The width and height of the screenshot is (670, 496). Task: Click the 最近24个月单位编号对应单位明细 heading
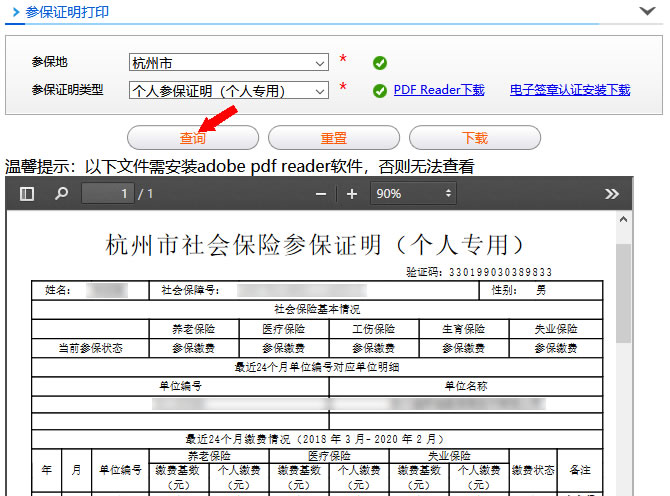tap(317, 367)
